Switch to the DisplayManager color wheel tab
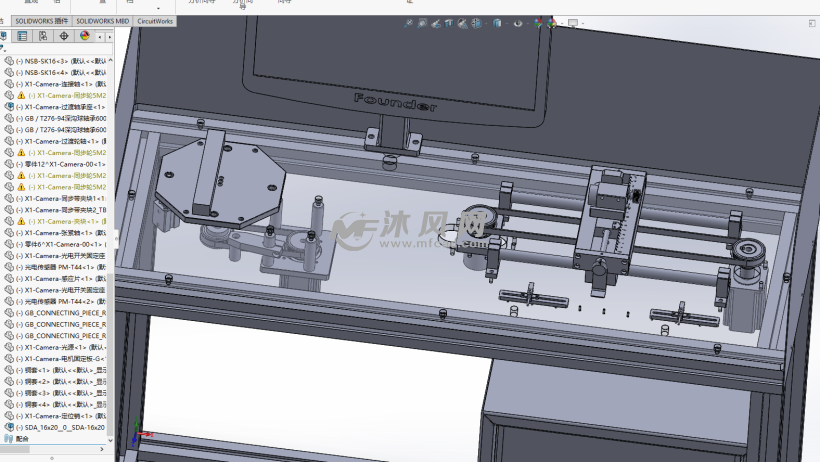 coord(85,36)
